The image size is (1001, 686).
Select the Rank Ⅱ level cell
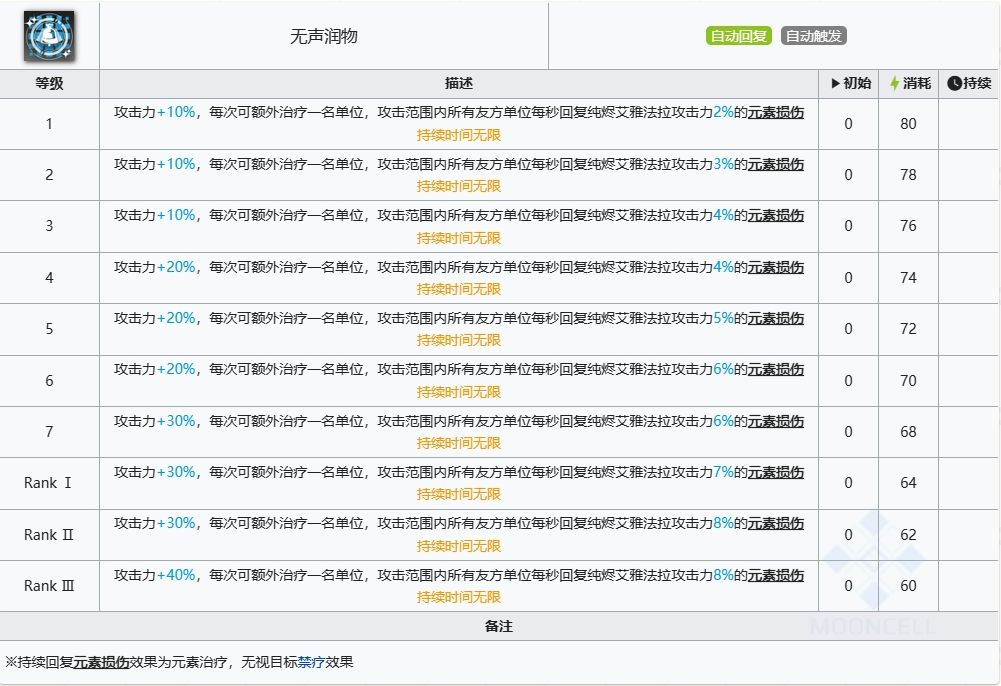[x=49, y=535]
